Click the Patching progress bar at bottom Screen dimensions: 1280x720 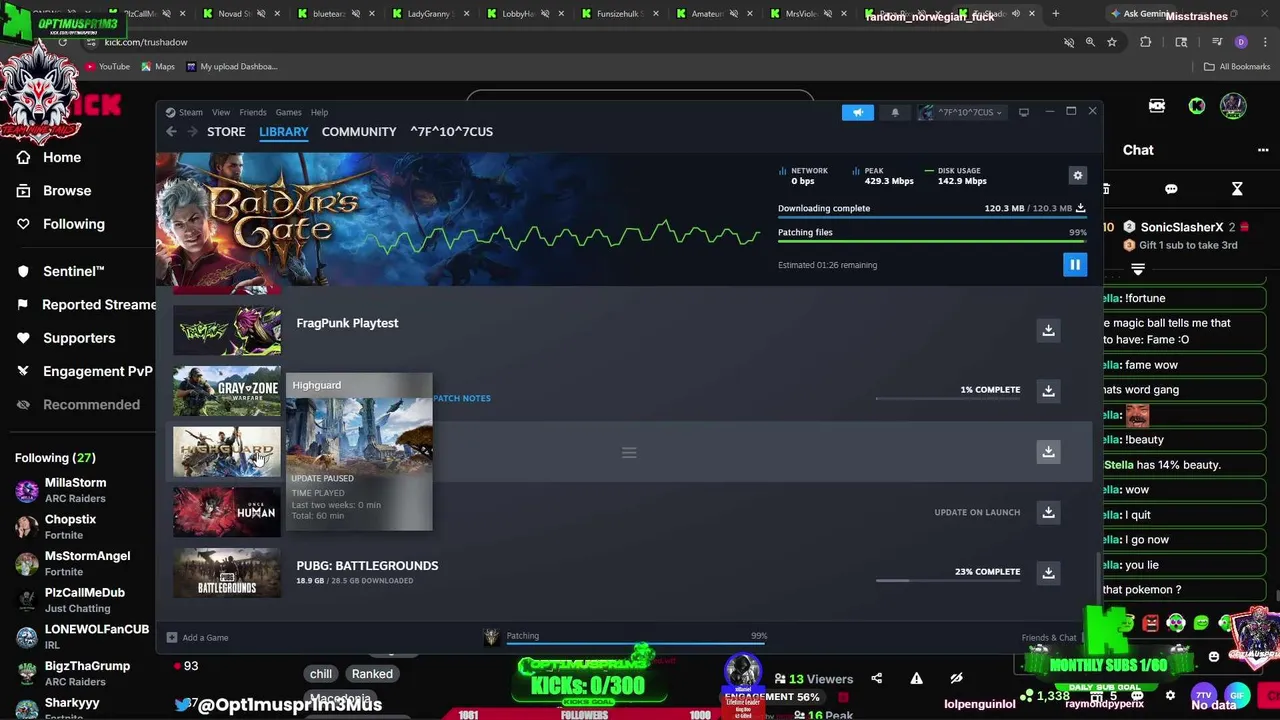point(637,644)
